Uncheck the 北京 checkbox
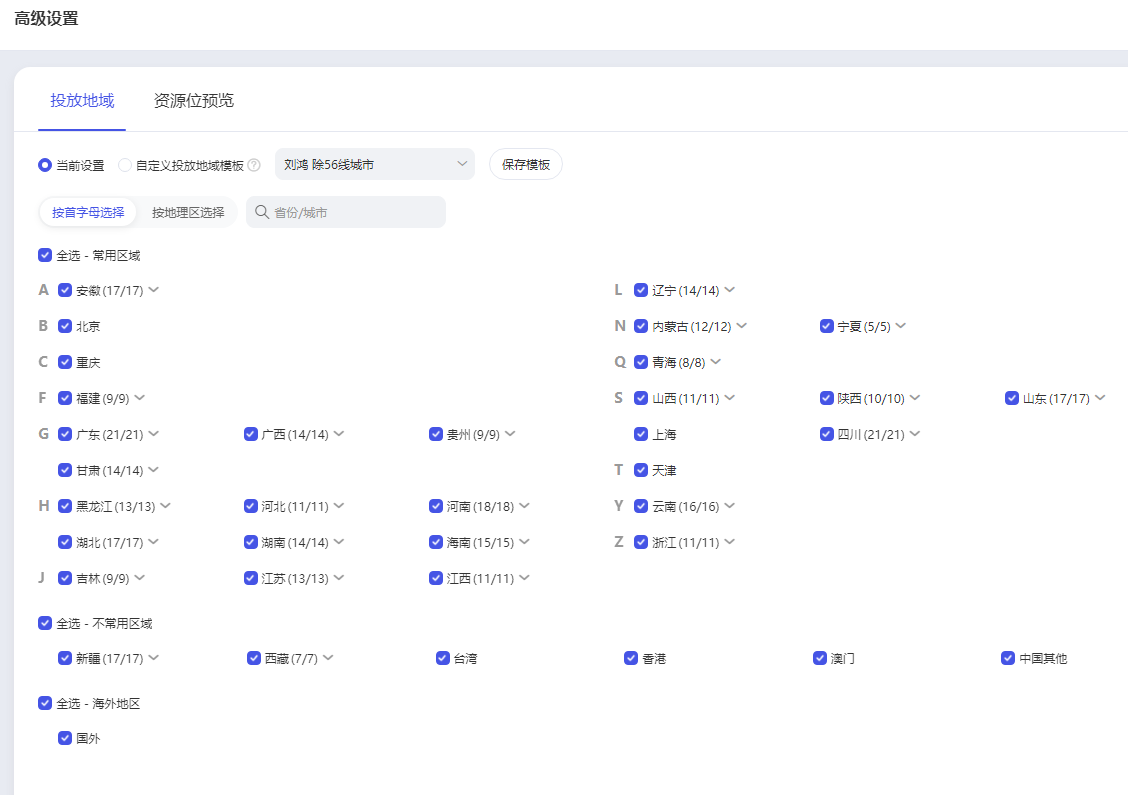 [65, 326]
